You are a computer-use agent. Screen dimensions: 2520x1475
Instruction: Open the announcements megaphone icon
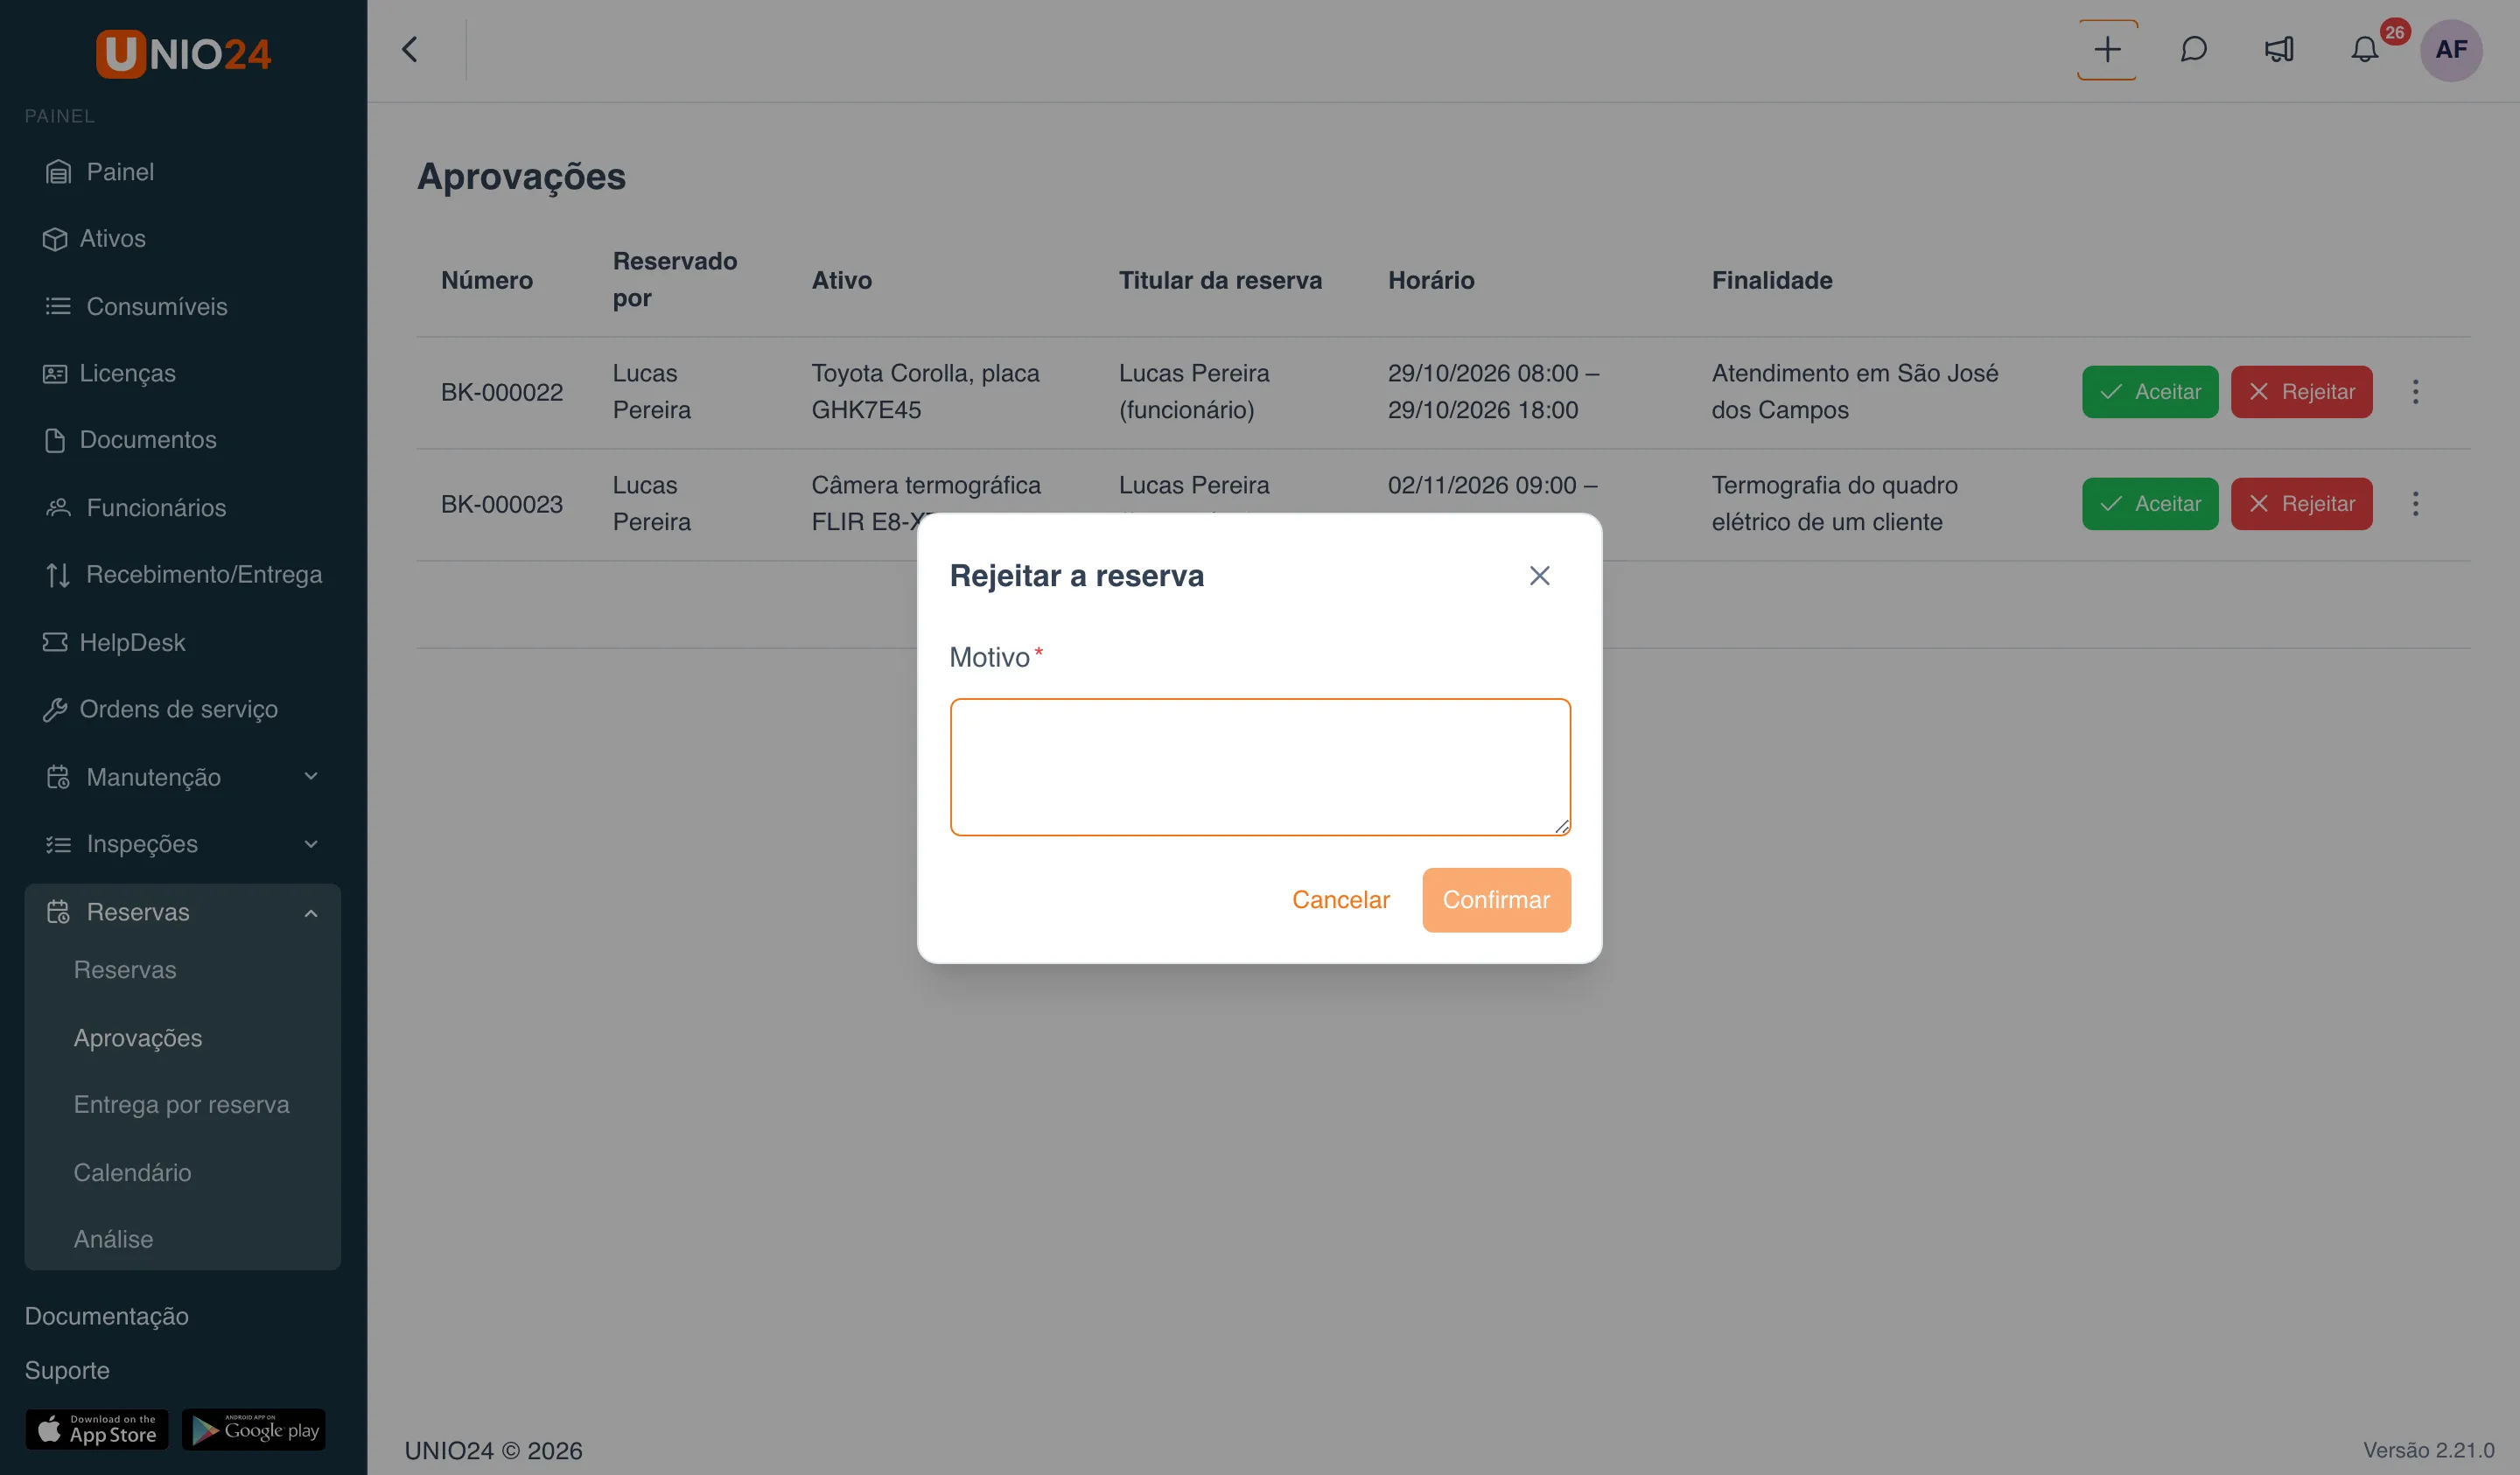click(2279, 50)
